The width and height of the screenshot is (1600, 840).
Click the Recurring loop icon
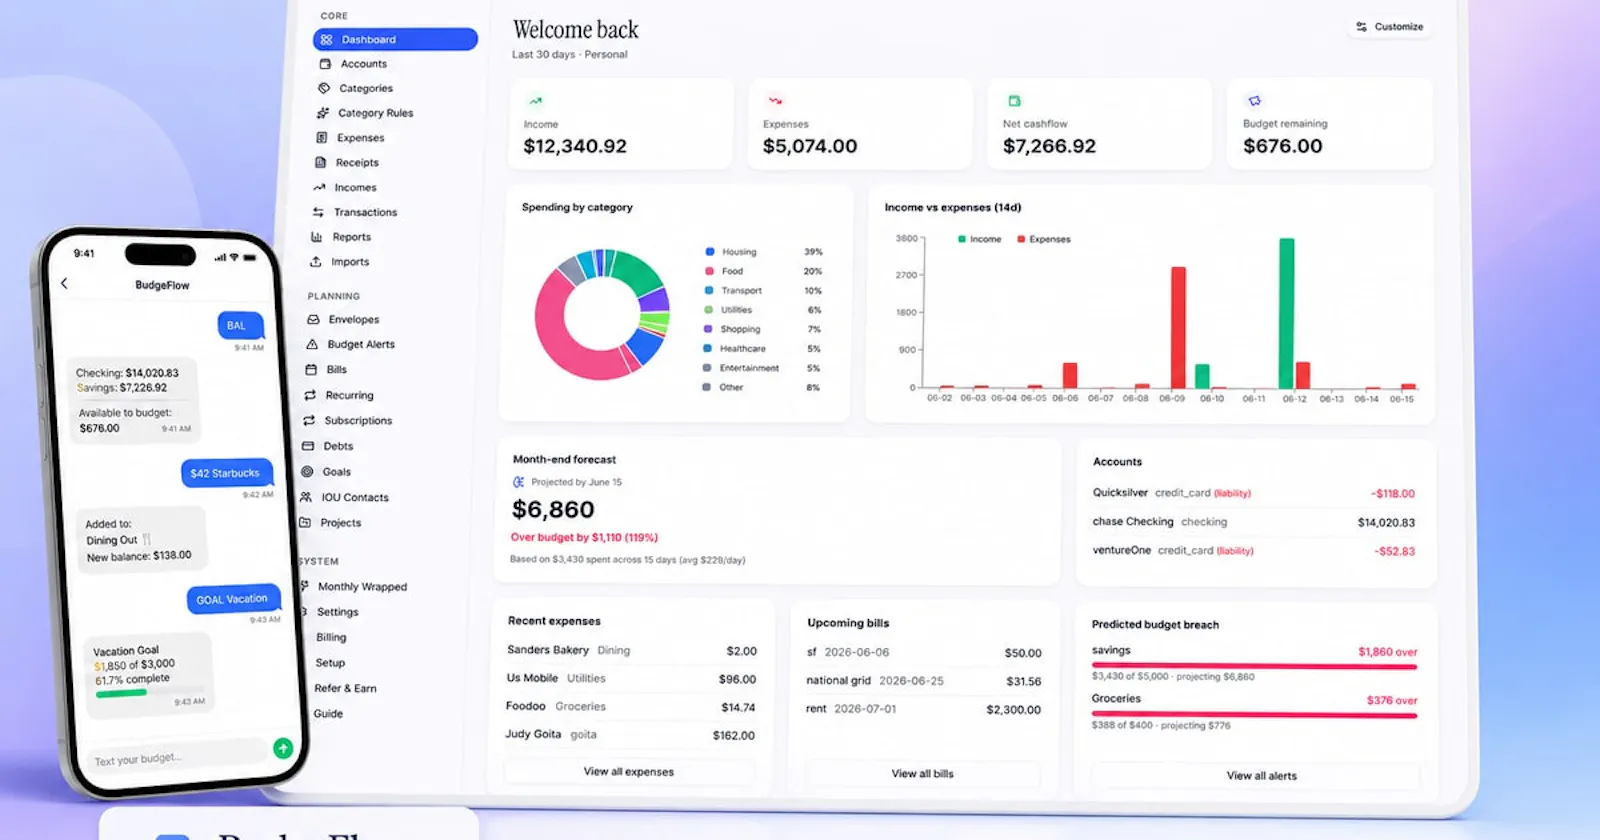(x=310, y=395)
